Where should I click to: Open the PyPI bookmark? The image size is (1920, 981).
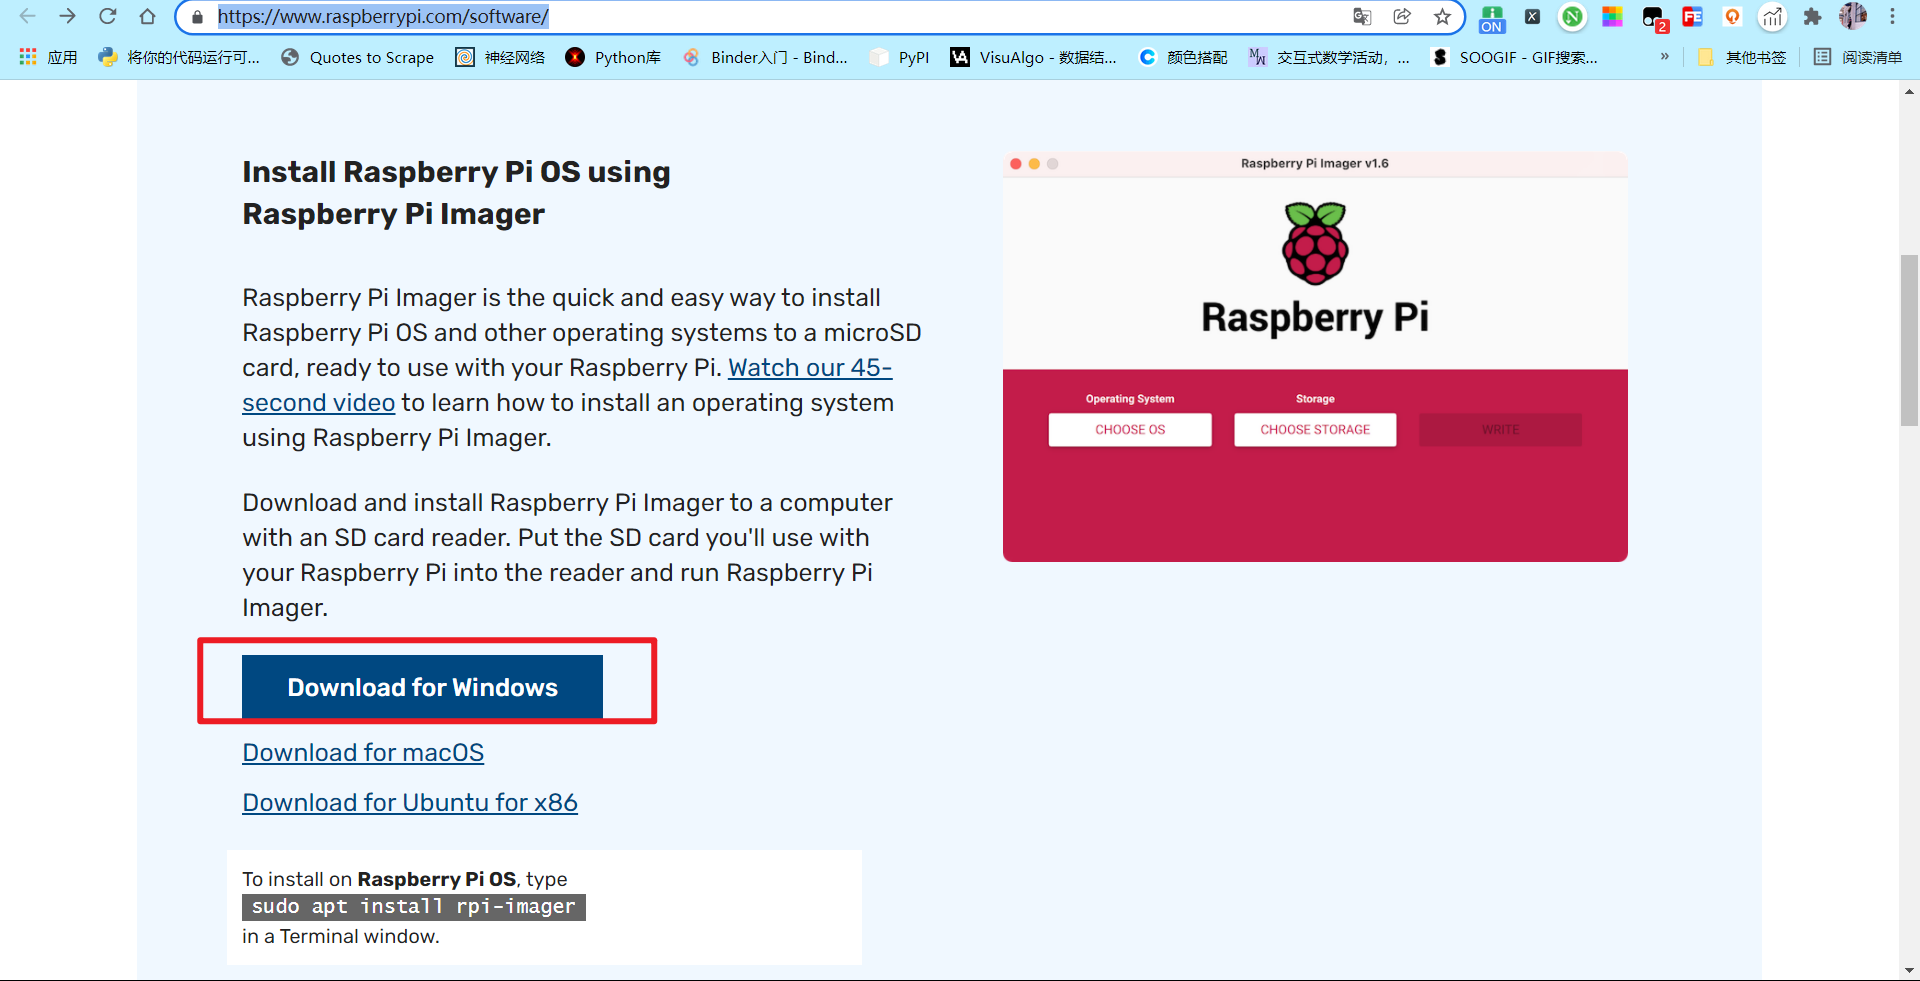[900, 57]
